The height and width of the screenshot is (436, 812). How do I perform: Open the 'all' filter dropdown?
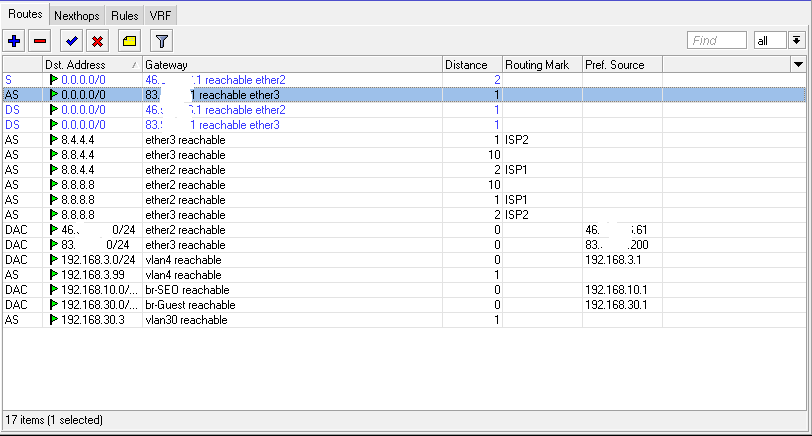(771, 41)
